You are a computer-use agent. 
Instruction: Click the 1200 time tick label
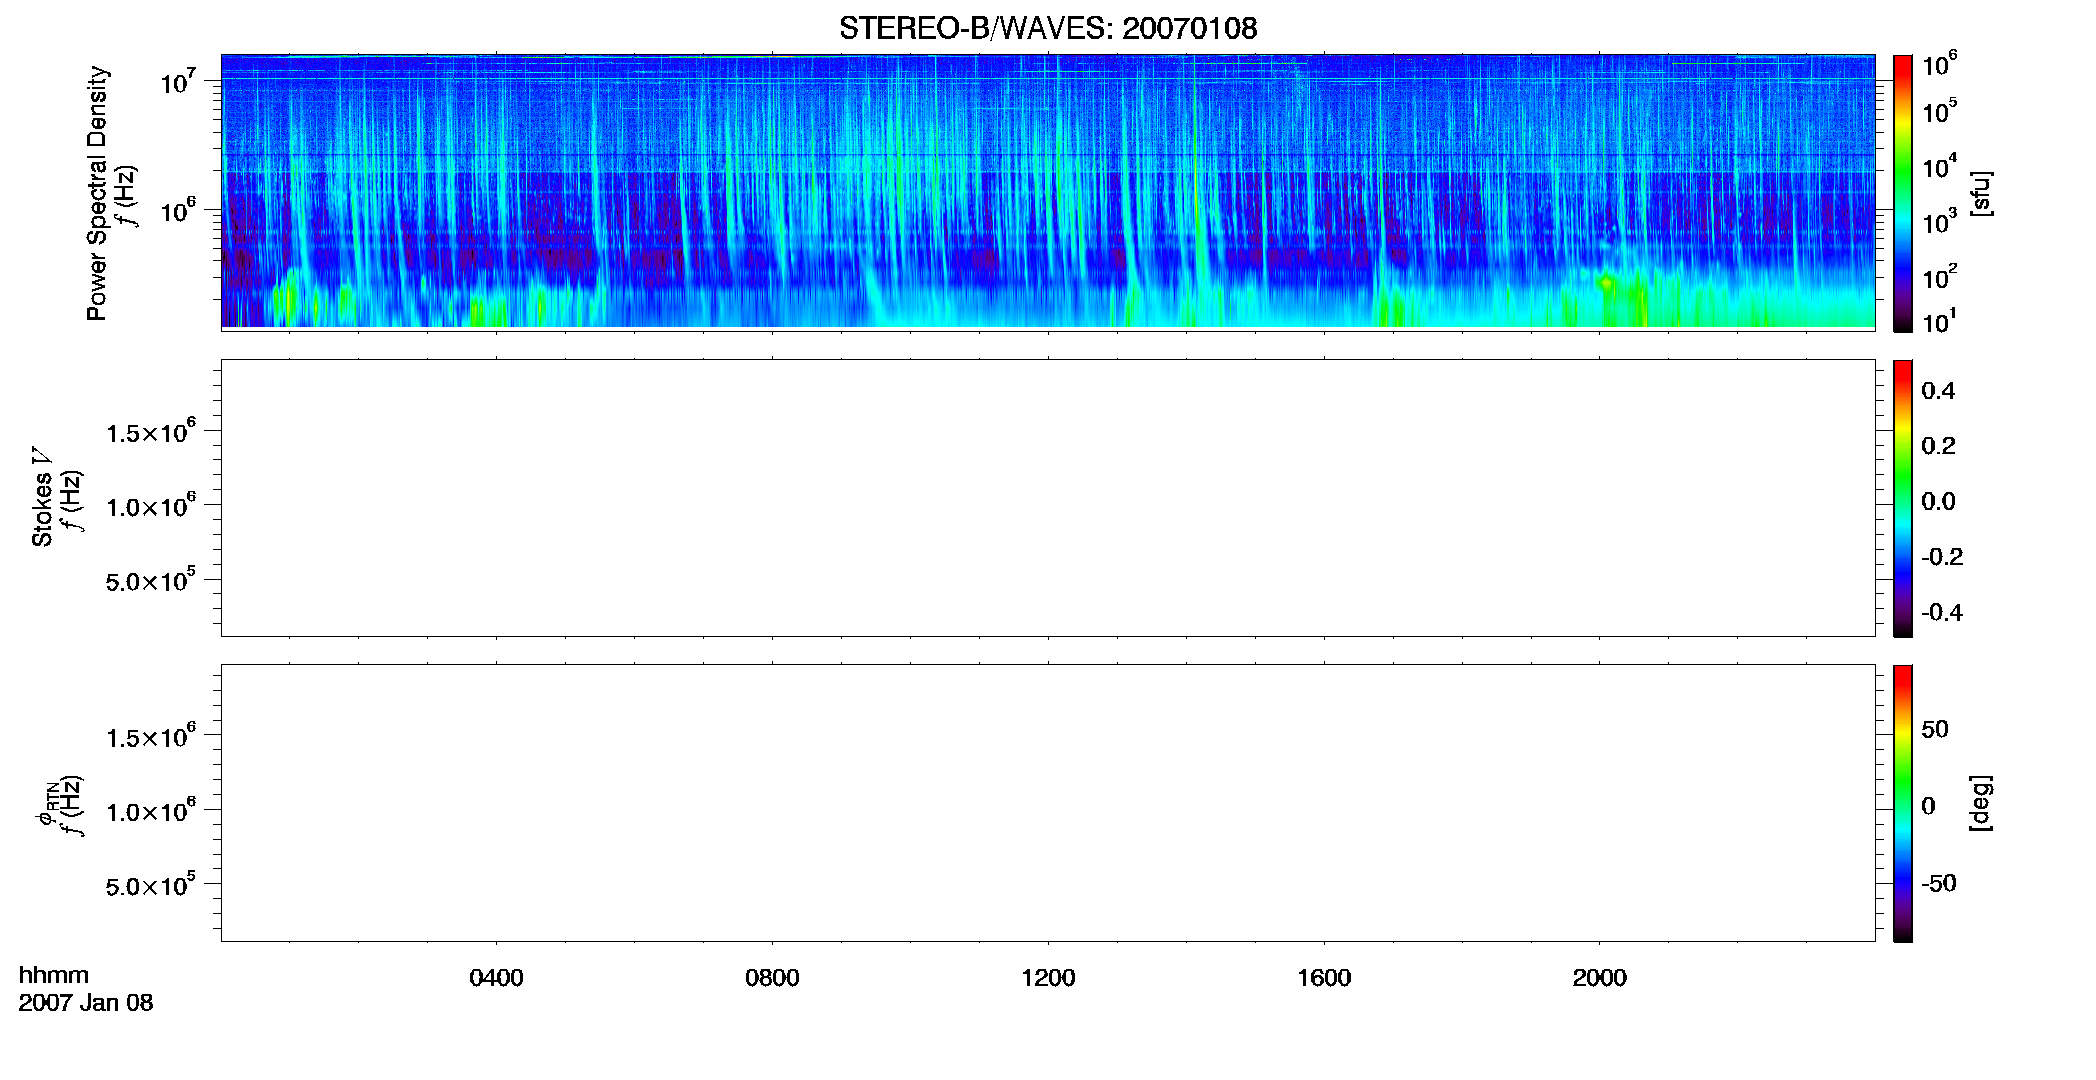(1048, 978)
